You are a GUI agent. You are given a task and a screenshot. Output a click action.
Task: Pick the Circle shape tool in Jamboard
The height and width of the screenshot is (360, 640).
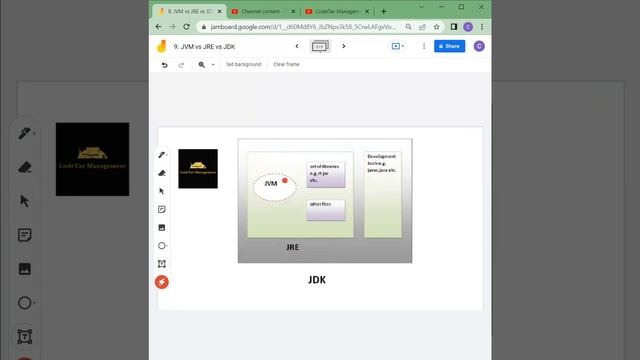pyautogui.click(x=162, y=246)
